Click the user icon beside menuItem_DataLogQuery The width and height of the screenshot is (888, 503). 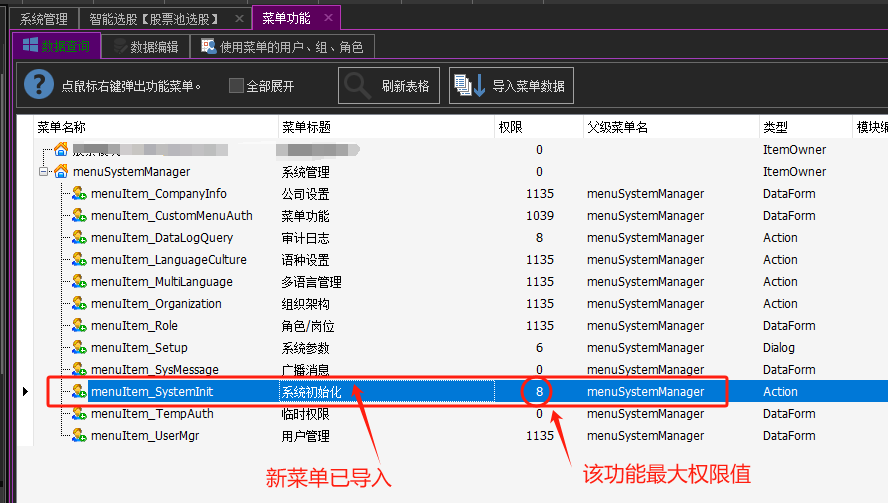79,237
